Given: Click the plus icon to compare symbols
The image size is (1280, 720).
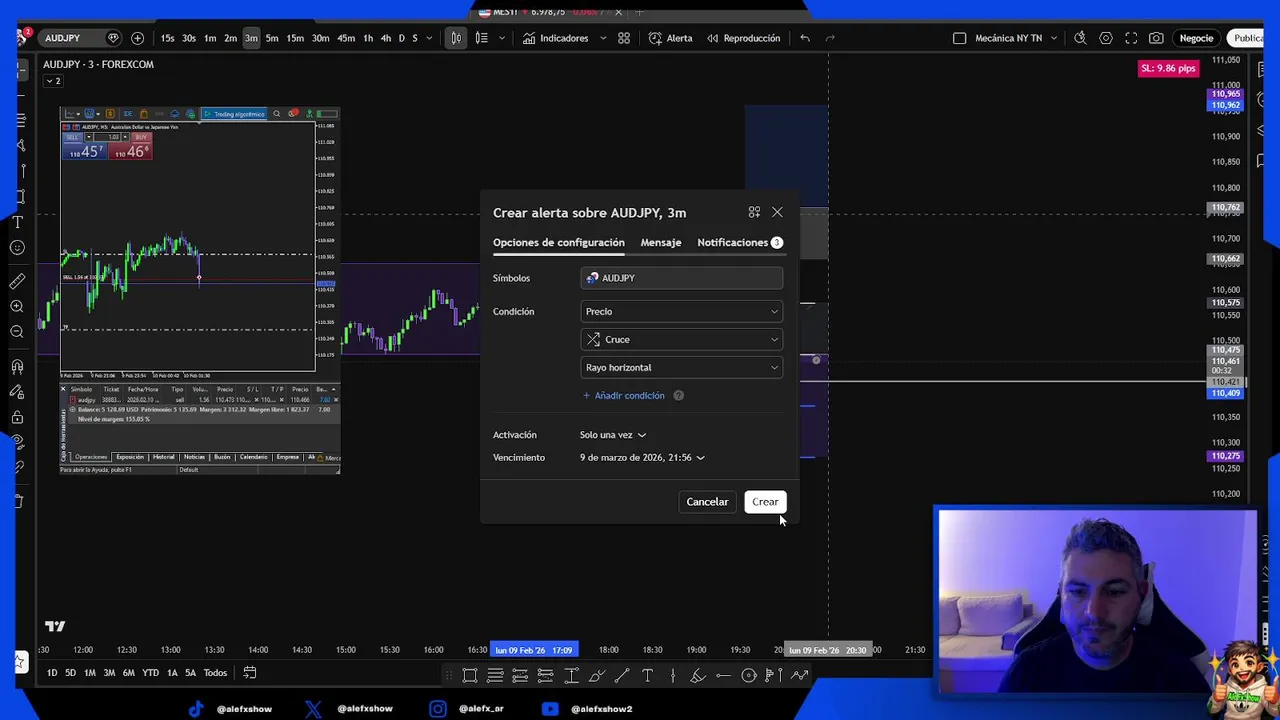Looking at the screenshot, I should (137, 38).
